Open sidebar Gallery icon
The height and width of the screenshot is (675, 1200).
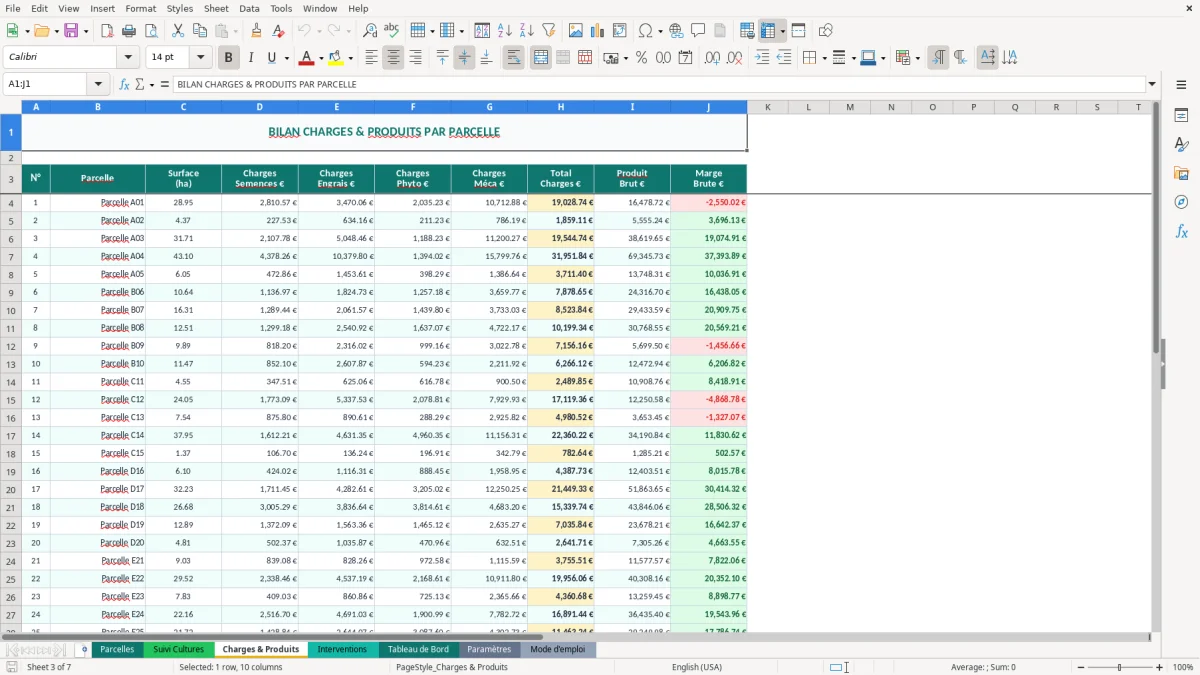click(x=1181, y=173)
